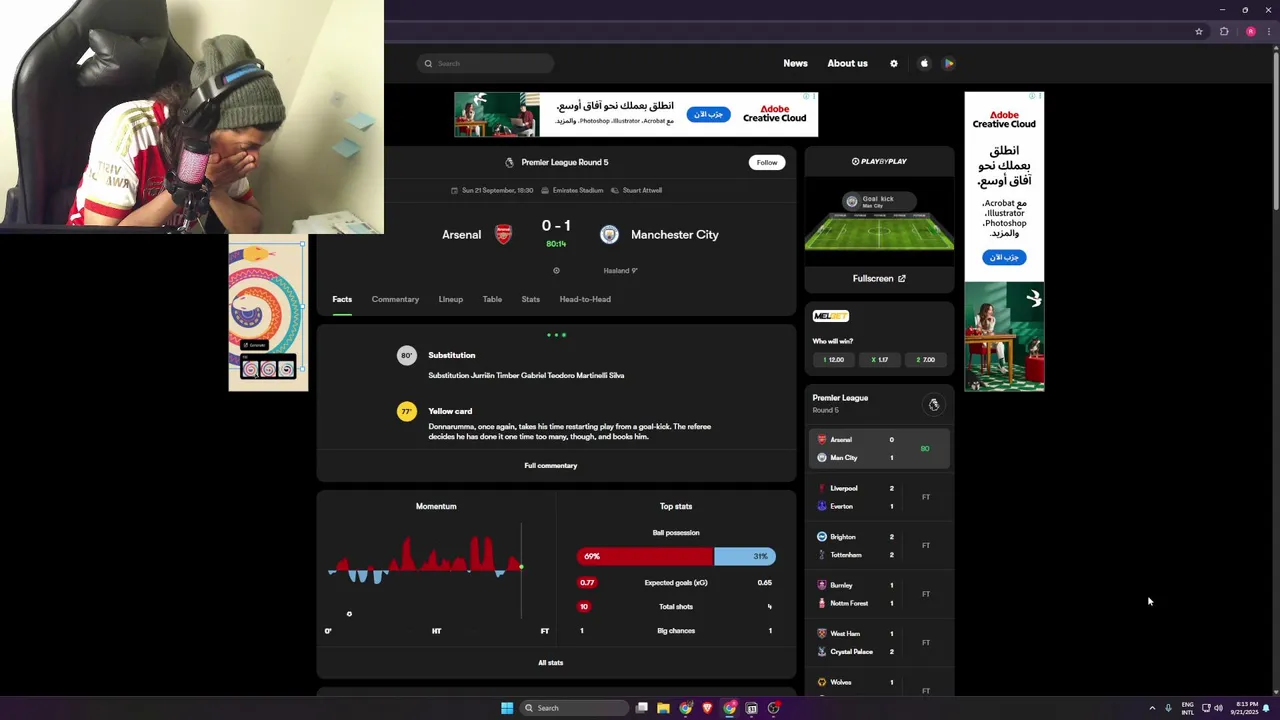Viewport: 1280px width, 720px height.
Task: Open Play-by-Play in Fullscreen
Action: [x=879, y=279]
